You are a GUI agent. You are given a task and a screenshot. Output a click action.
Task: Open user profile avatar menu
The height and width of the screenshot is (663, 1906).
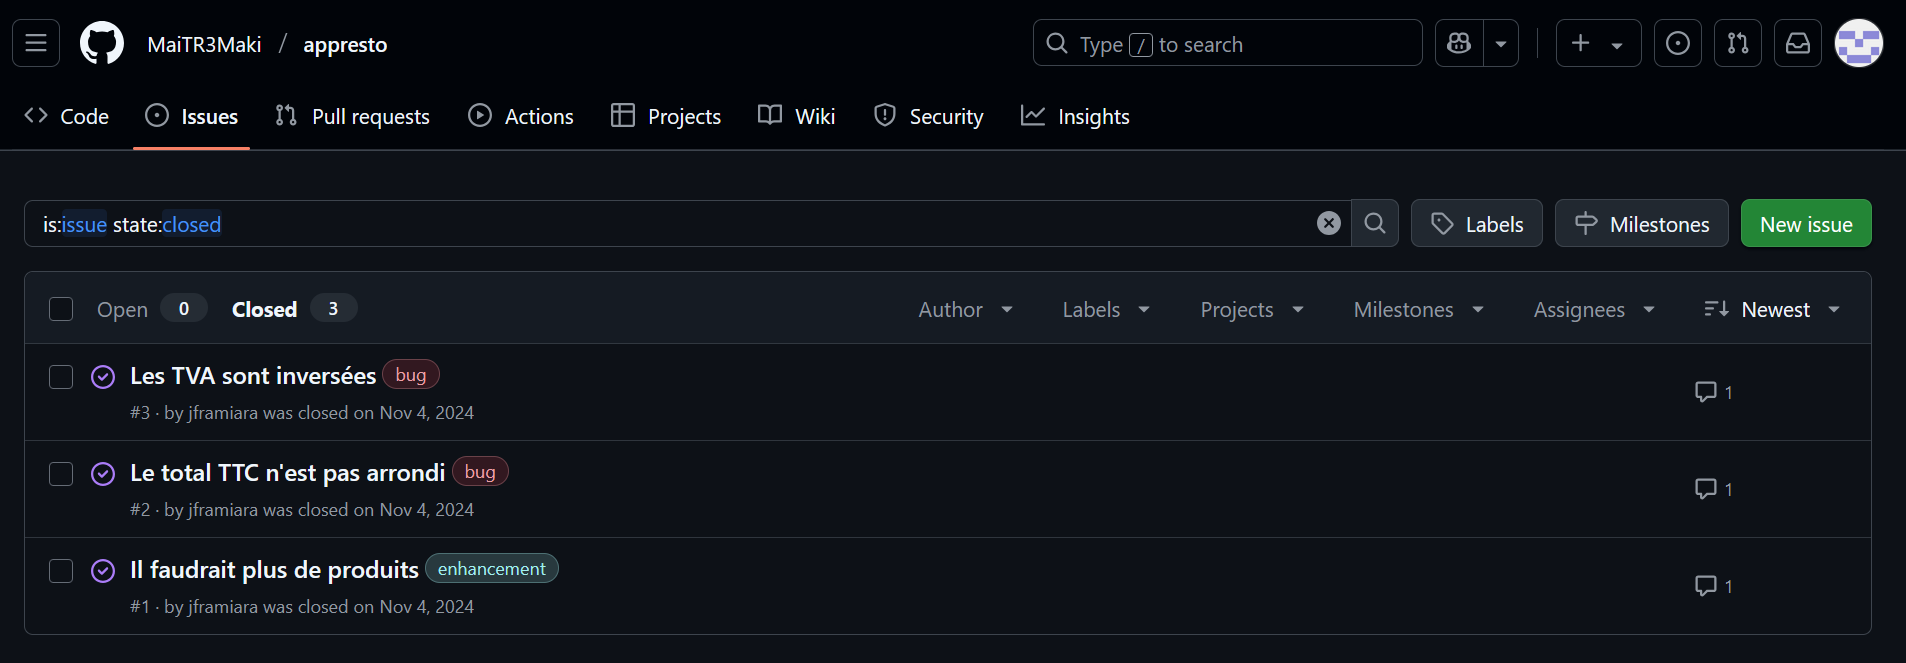click(1858, 43)
